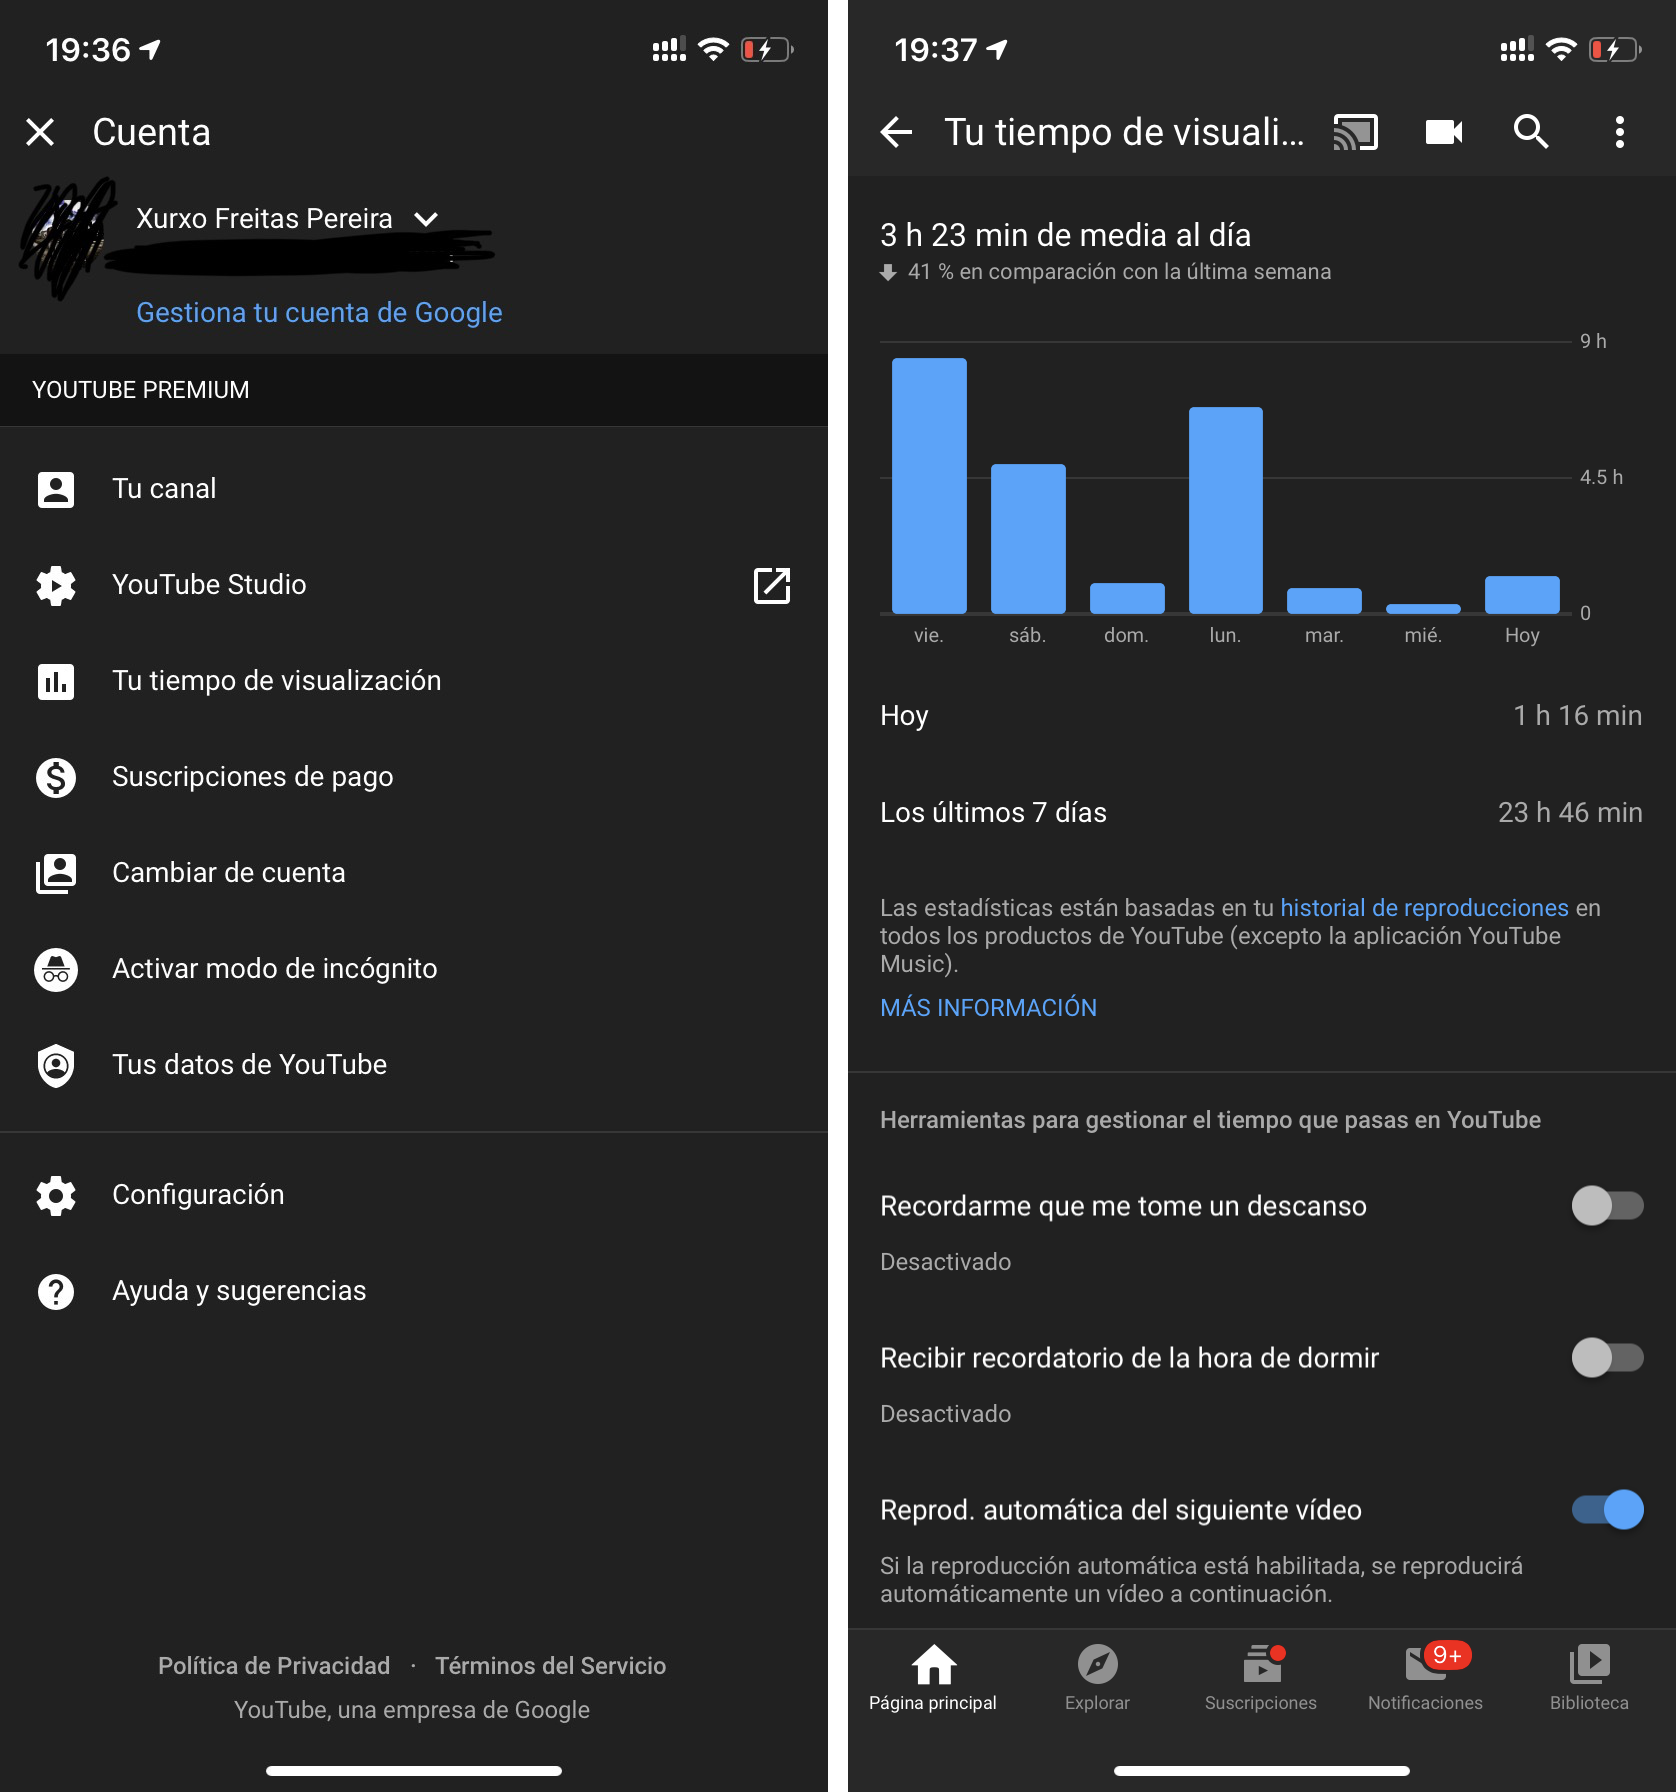Tap the scribbled profile avatar
Viewport: 1676px width, 1792px height.
[68, 238]
